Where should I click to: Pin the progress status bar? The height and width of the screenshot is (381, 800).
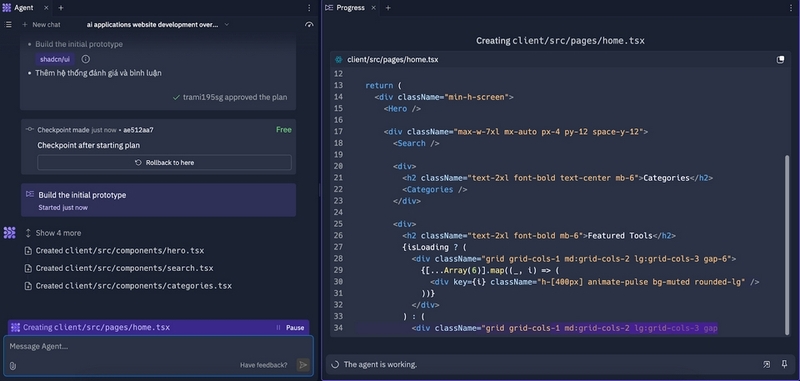pos(784,364)
